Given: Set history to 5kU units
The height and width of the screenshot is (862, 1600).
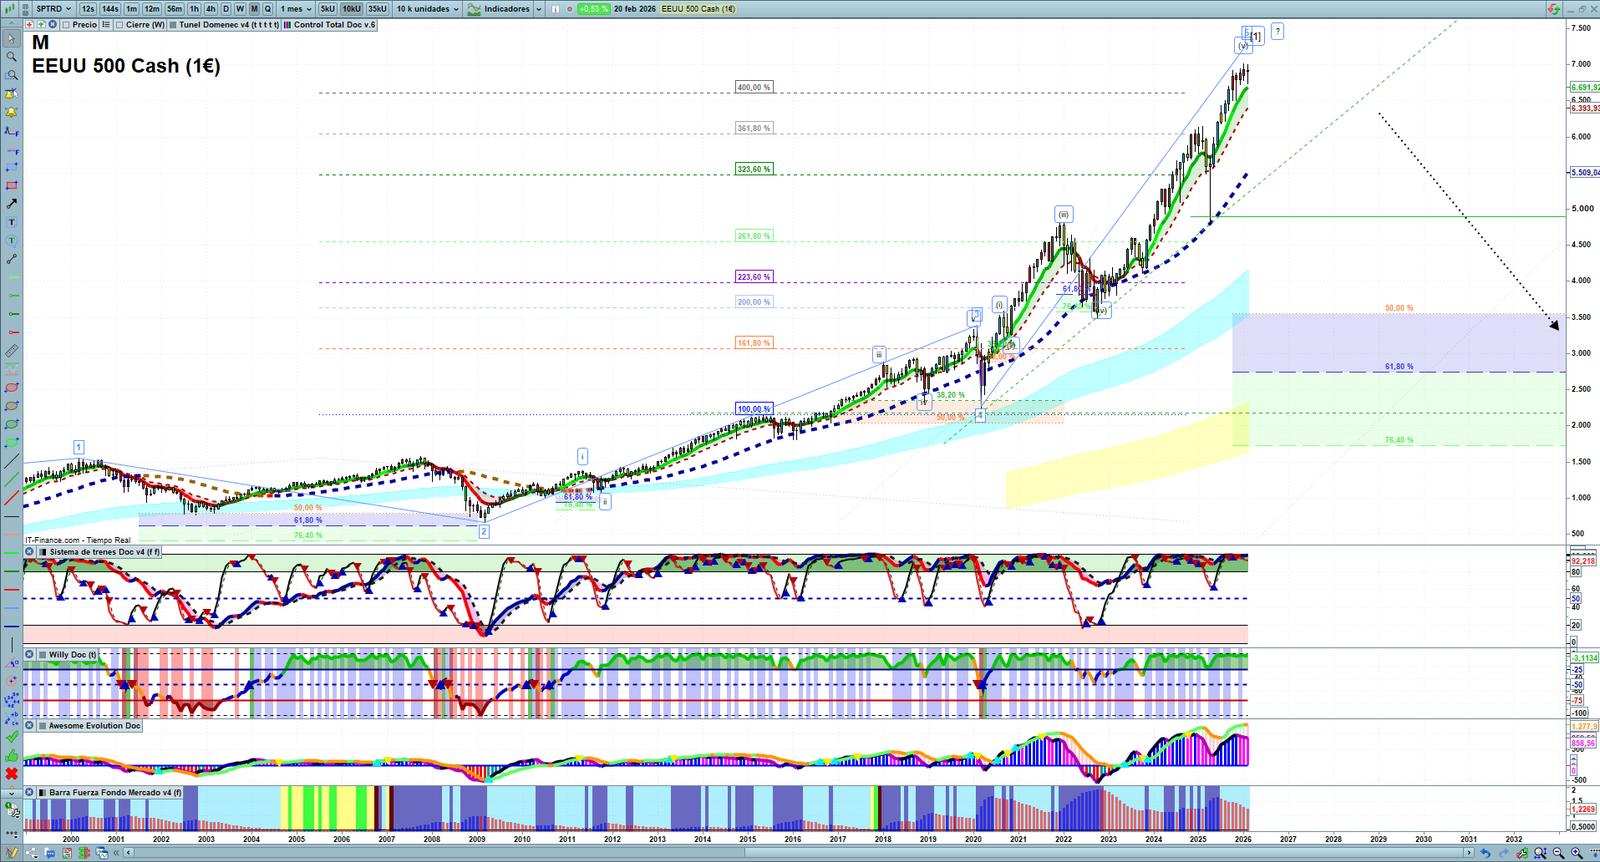Looking at the screenshot, I should point(328,9).
